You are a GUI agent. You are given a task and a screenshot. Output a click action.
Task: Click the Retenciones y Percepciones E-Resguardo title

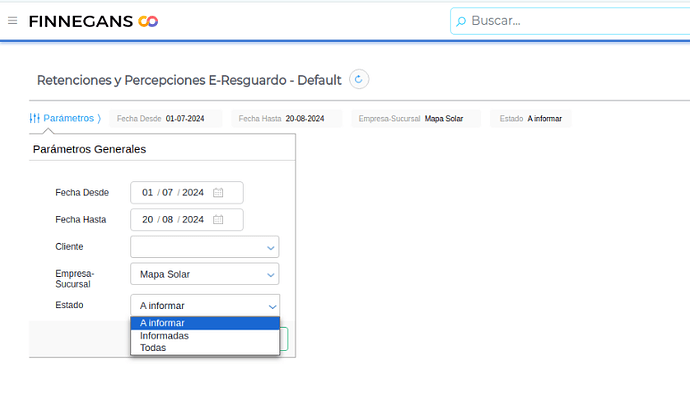189,80
